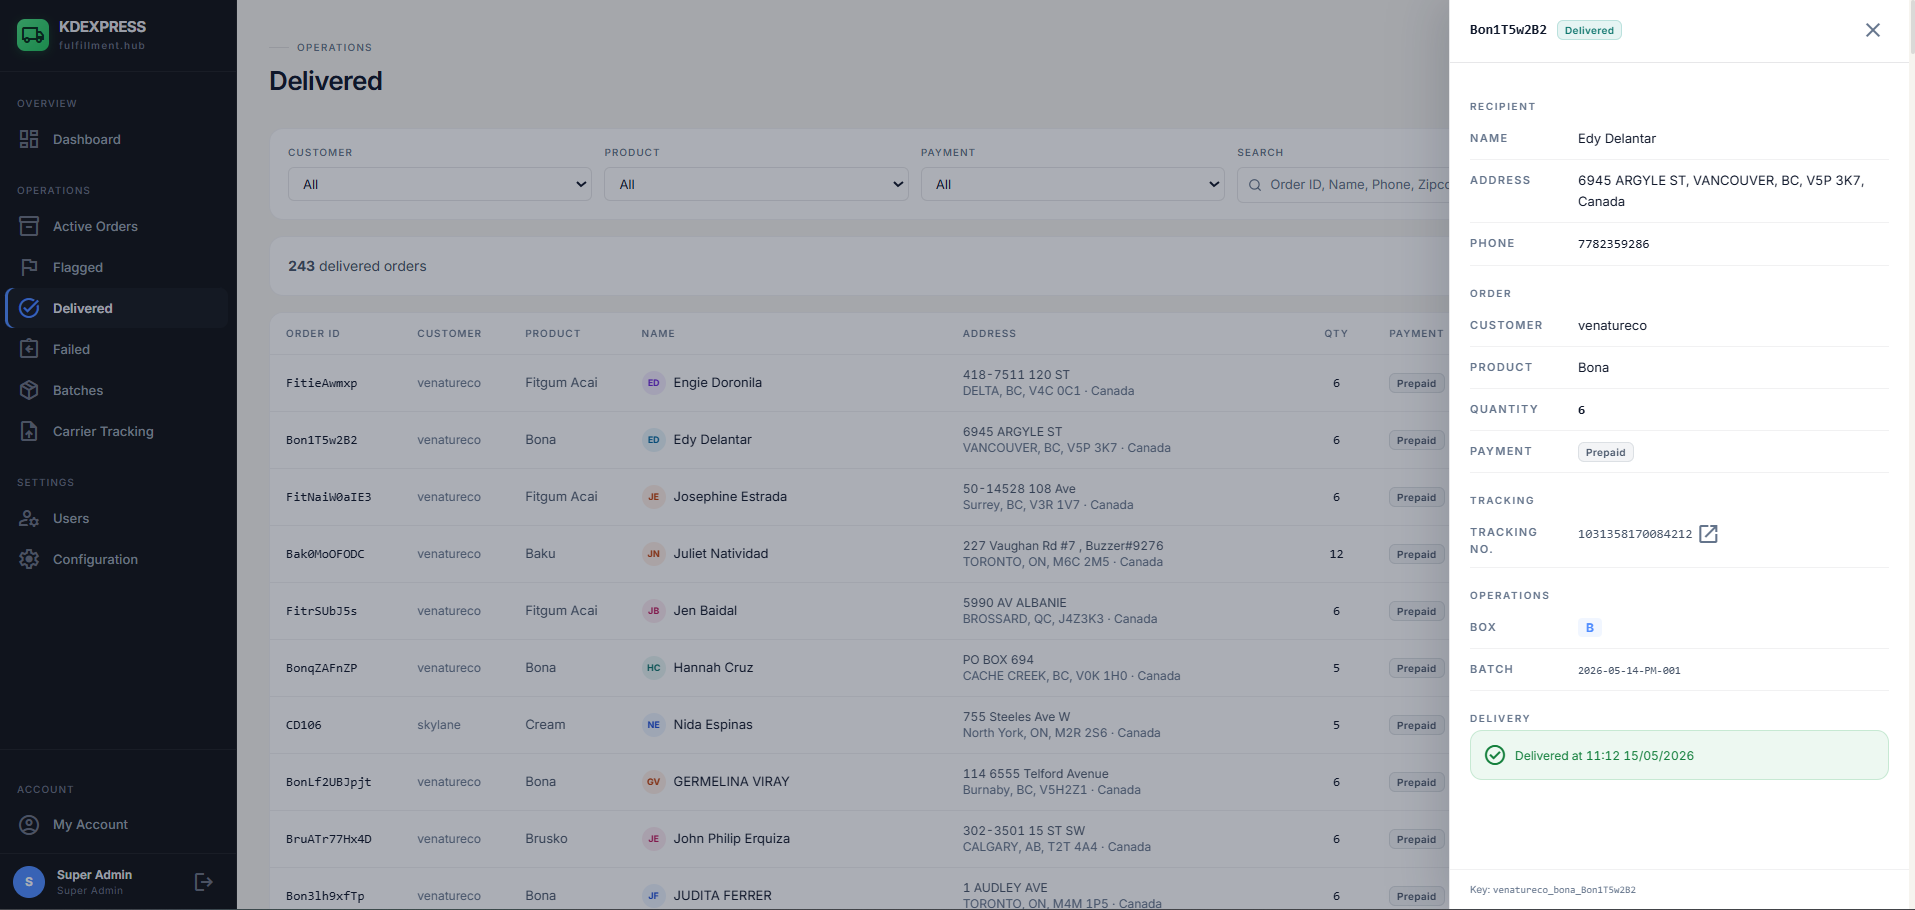Click Engie Doronila's ED avatar
Screen dimensions: 1915x910
(x=653, y=383)
